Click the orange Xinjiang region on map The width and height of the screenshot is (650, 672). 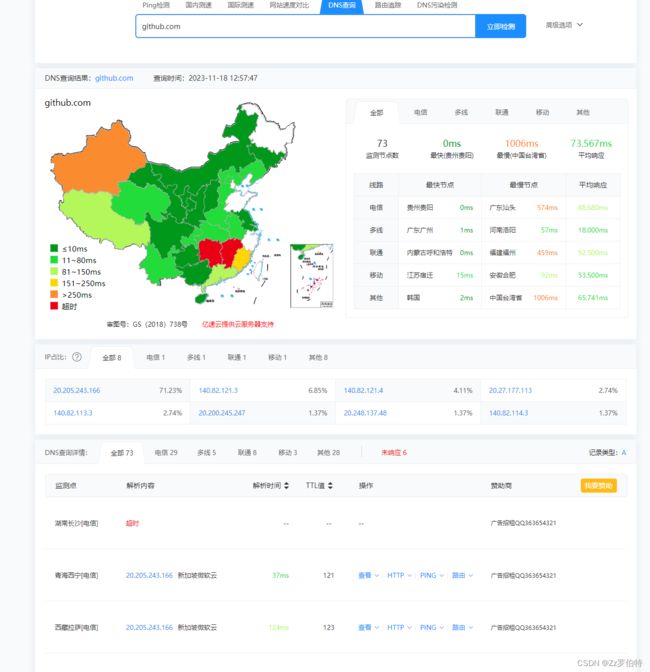click(x=96, y=159)
